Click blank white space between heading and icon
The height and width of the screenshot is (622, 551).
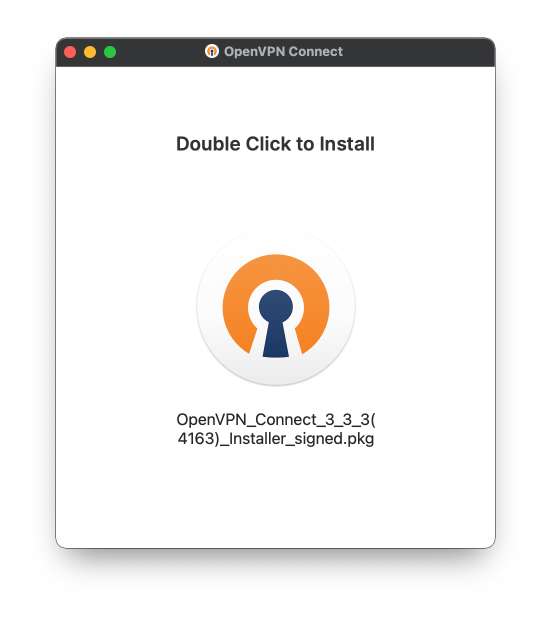tap(276, 190)
